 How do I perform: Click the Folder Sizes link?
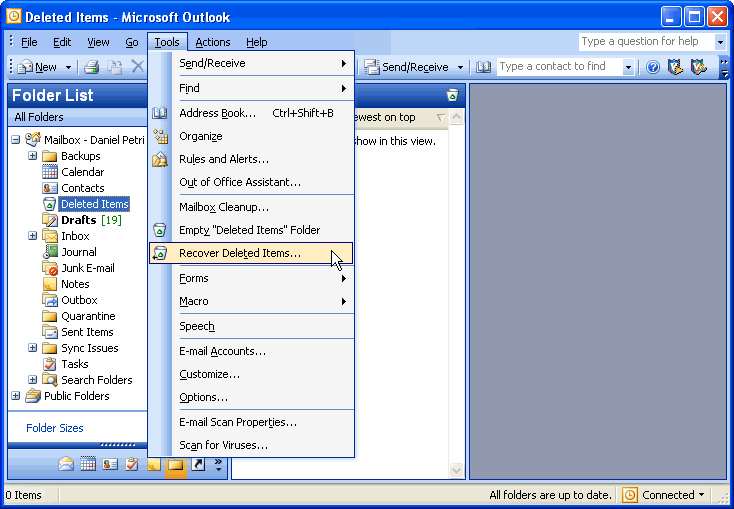[55, 428]
